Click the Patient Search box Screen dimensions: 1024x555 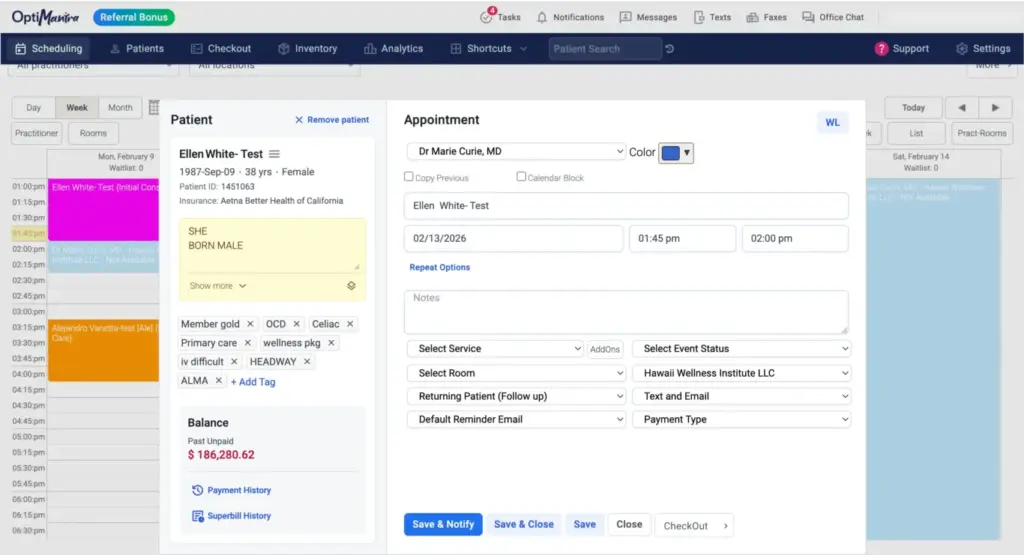tap(605, 49)
